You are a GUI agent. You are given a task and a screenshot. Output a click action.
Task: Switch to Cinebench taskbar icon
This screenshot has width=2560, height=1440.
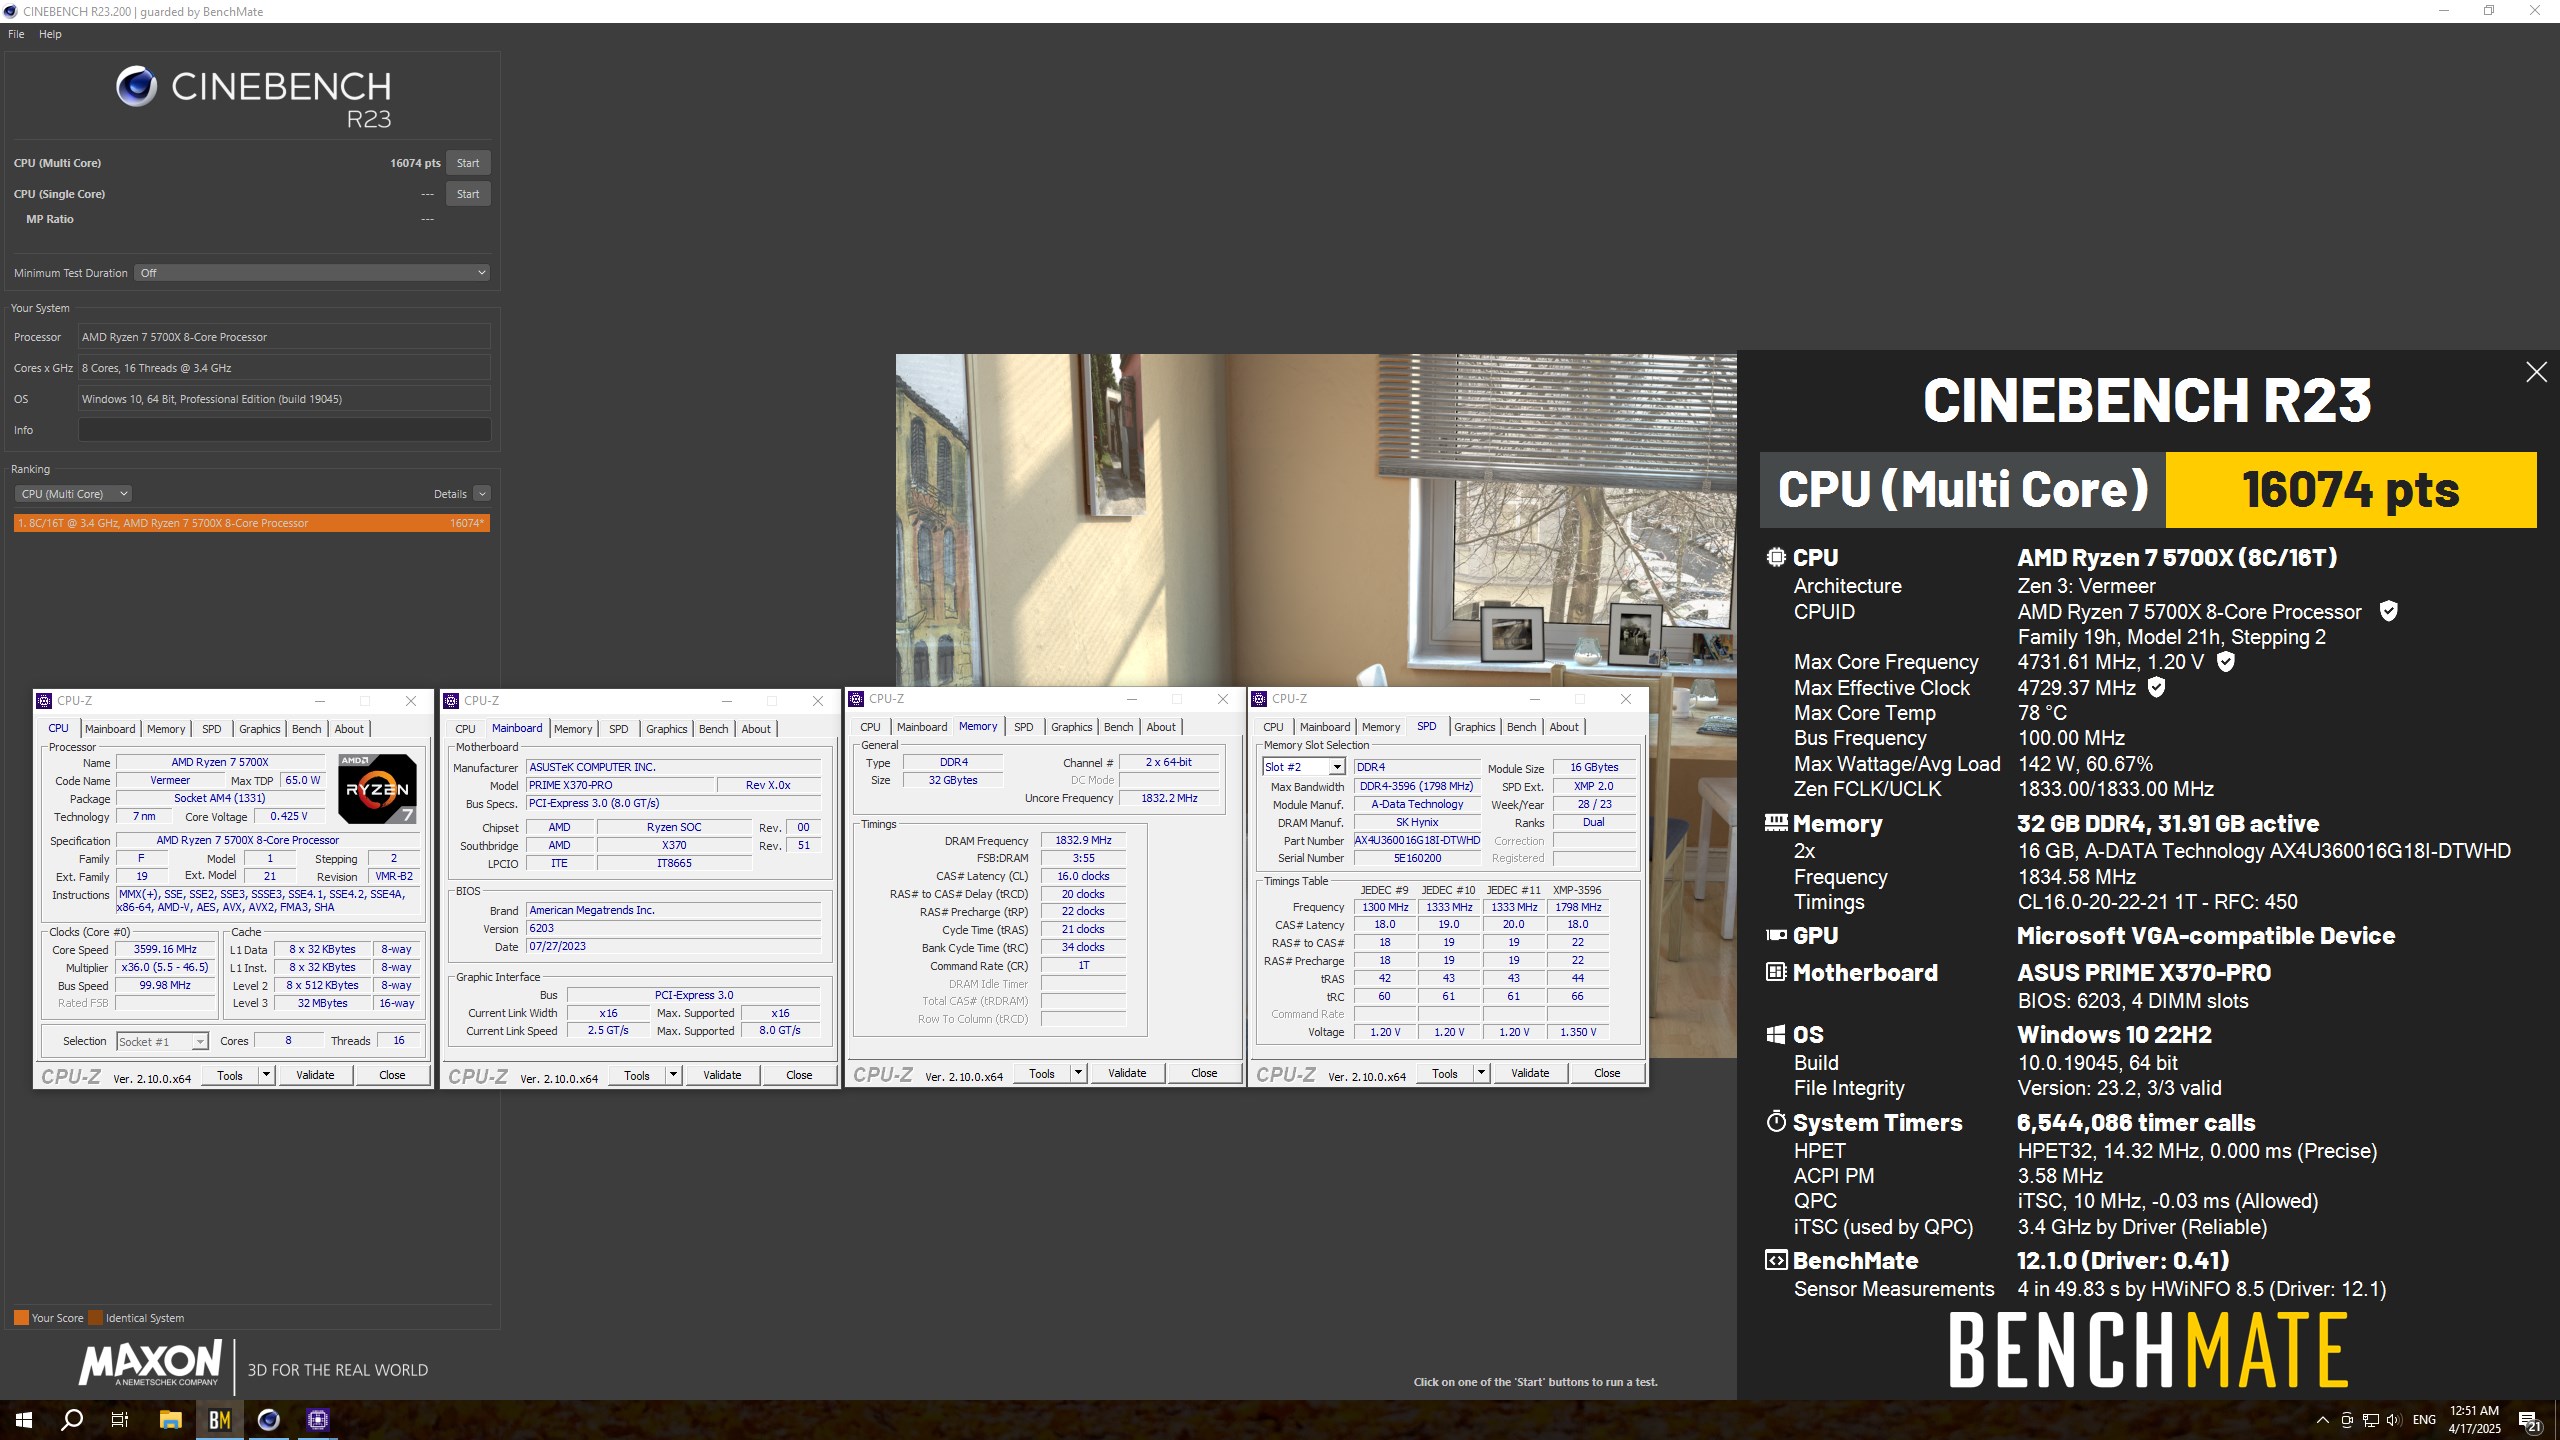(x=268, y=1420)
